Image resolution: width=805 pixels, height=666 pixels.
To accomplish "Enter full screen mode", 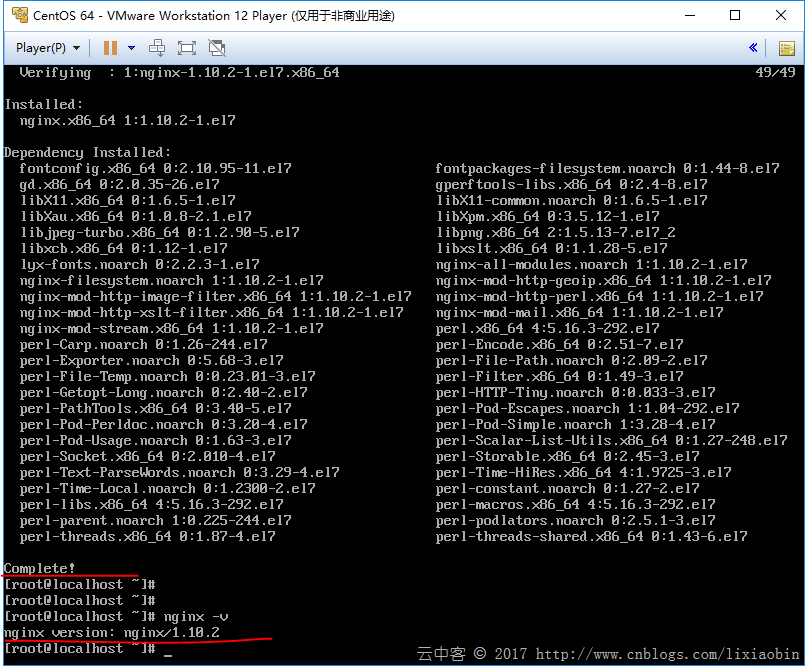I will click(x=186, y=48).
